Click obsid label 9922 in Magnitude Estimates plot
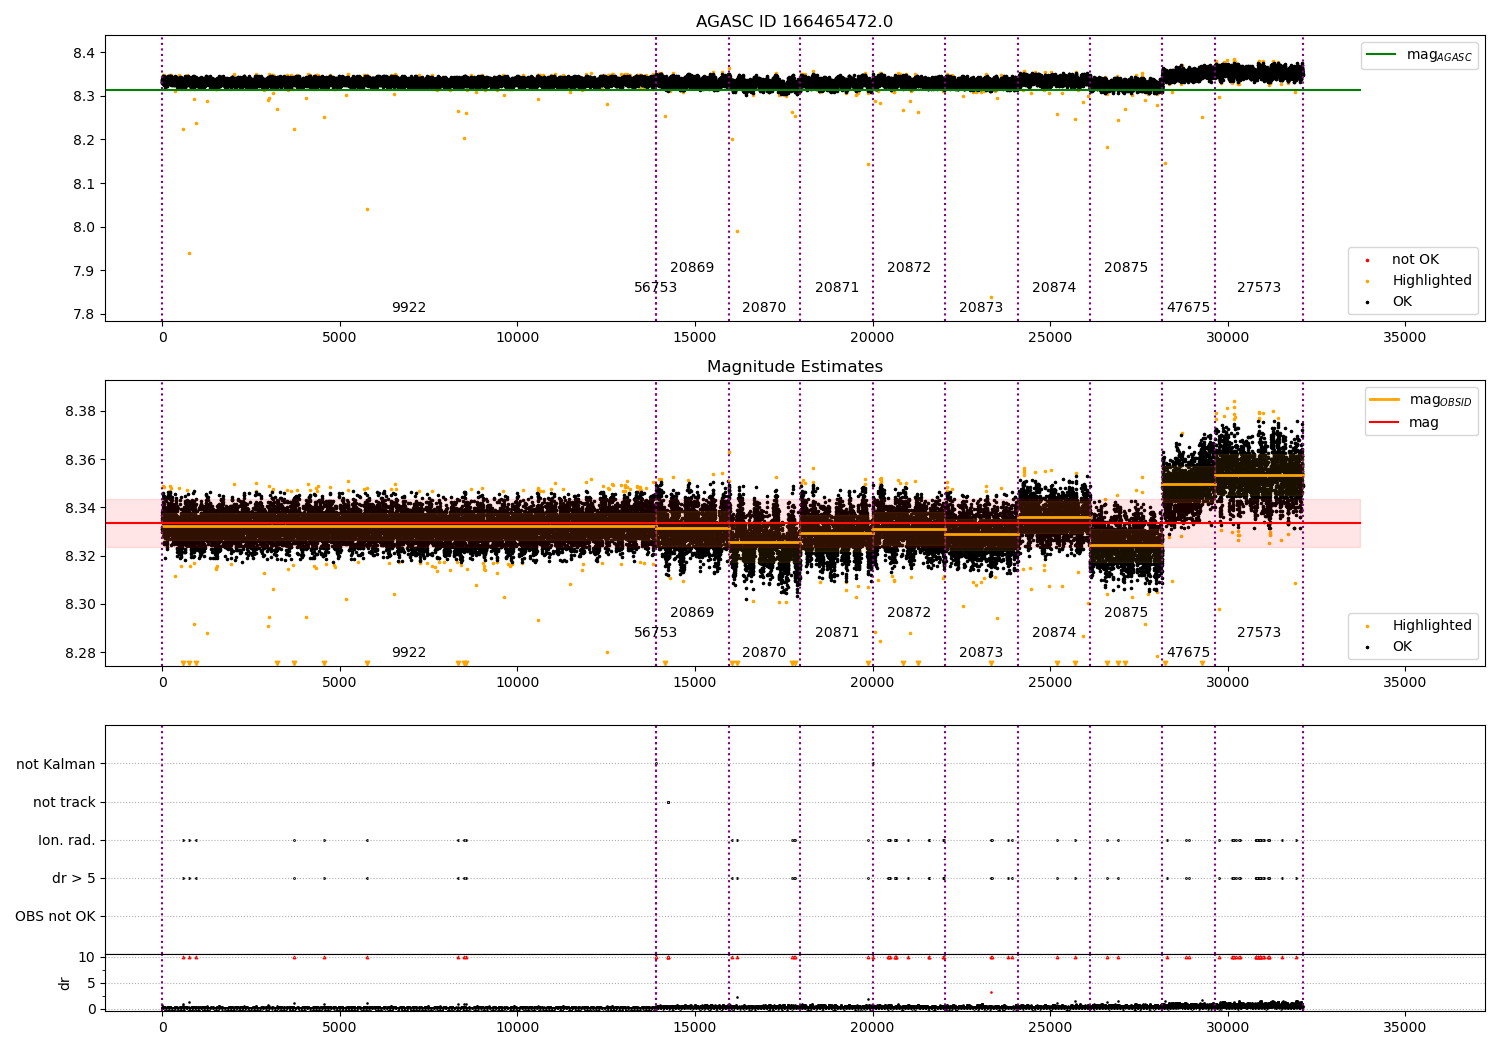This screenshot has height=1050, width=1500. click(409, 653)
